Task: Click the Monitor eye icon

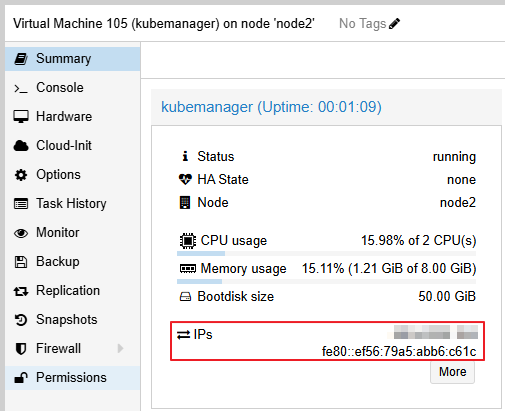Action: 21,233
